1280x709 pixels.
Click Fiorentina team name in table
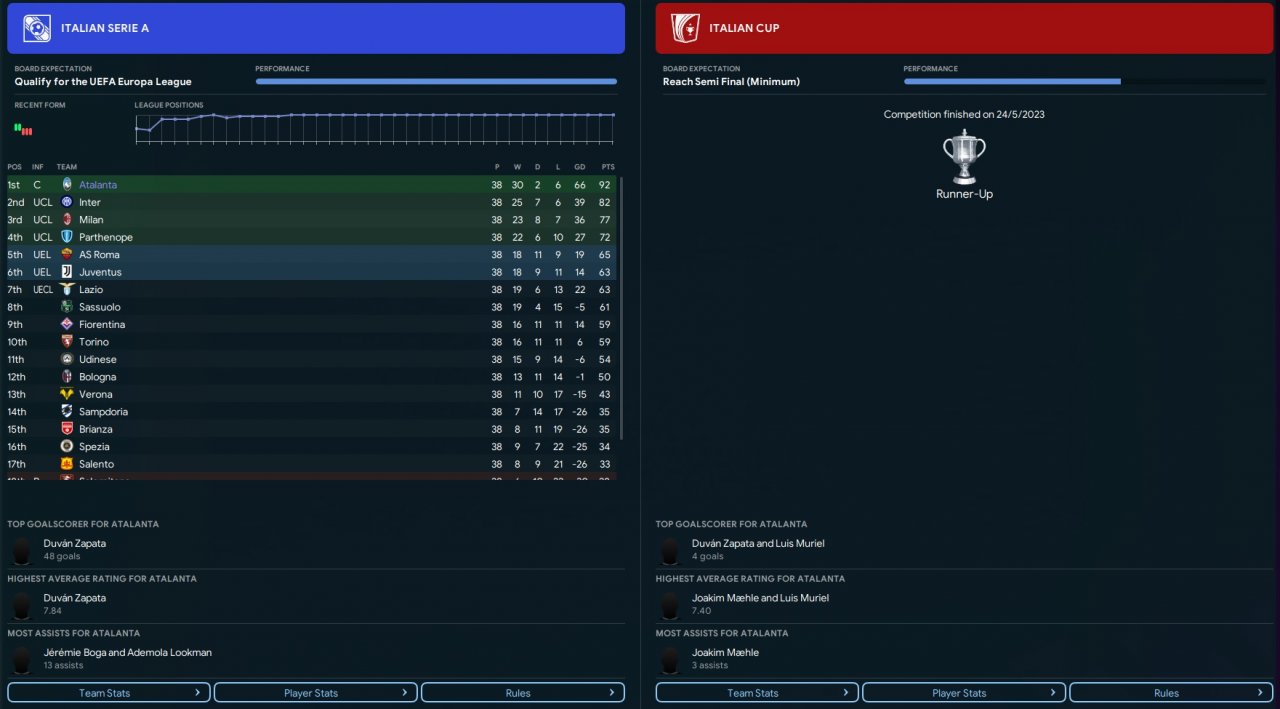coord(102,325)
